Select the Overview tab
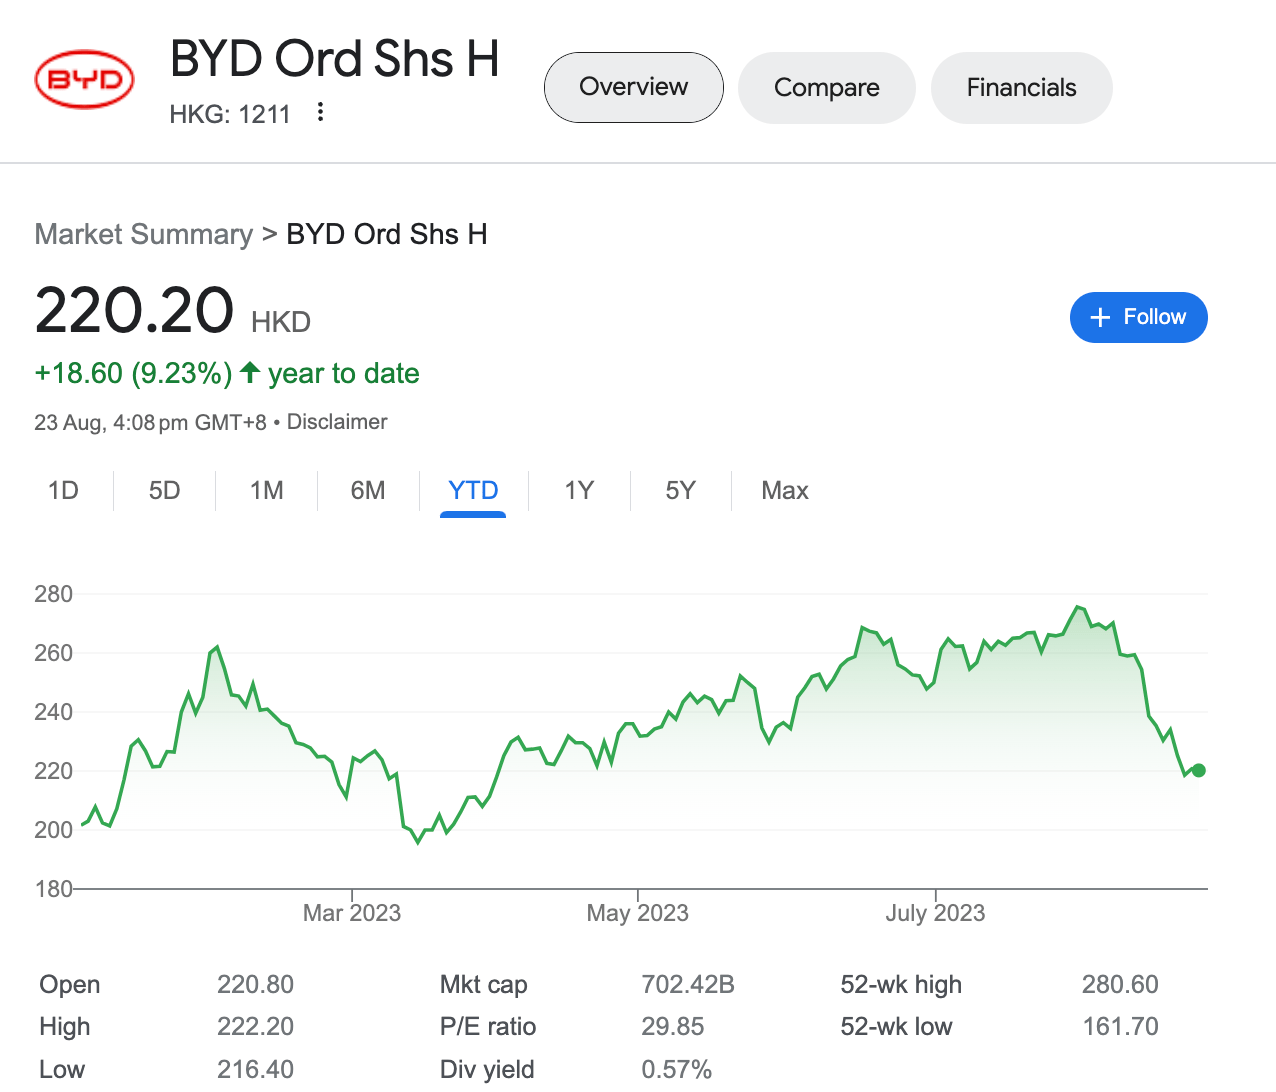The image size is (1276, 1092). (634, 87)
